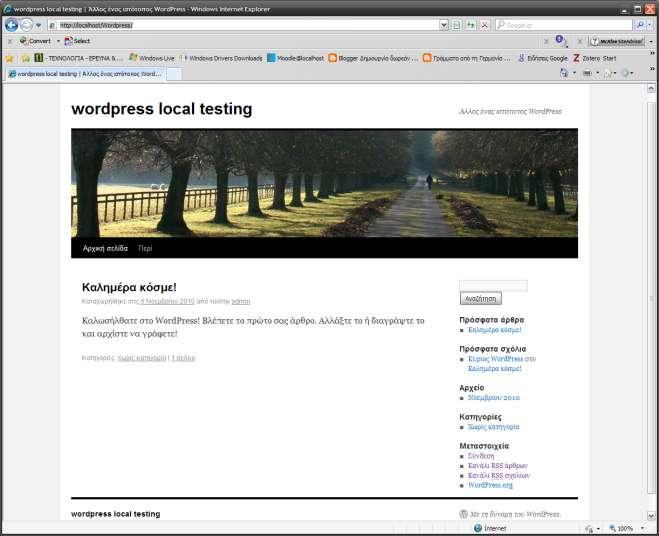Open the 100% zoom level control

(x=626, y=528)
